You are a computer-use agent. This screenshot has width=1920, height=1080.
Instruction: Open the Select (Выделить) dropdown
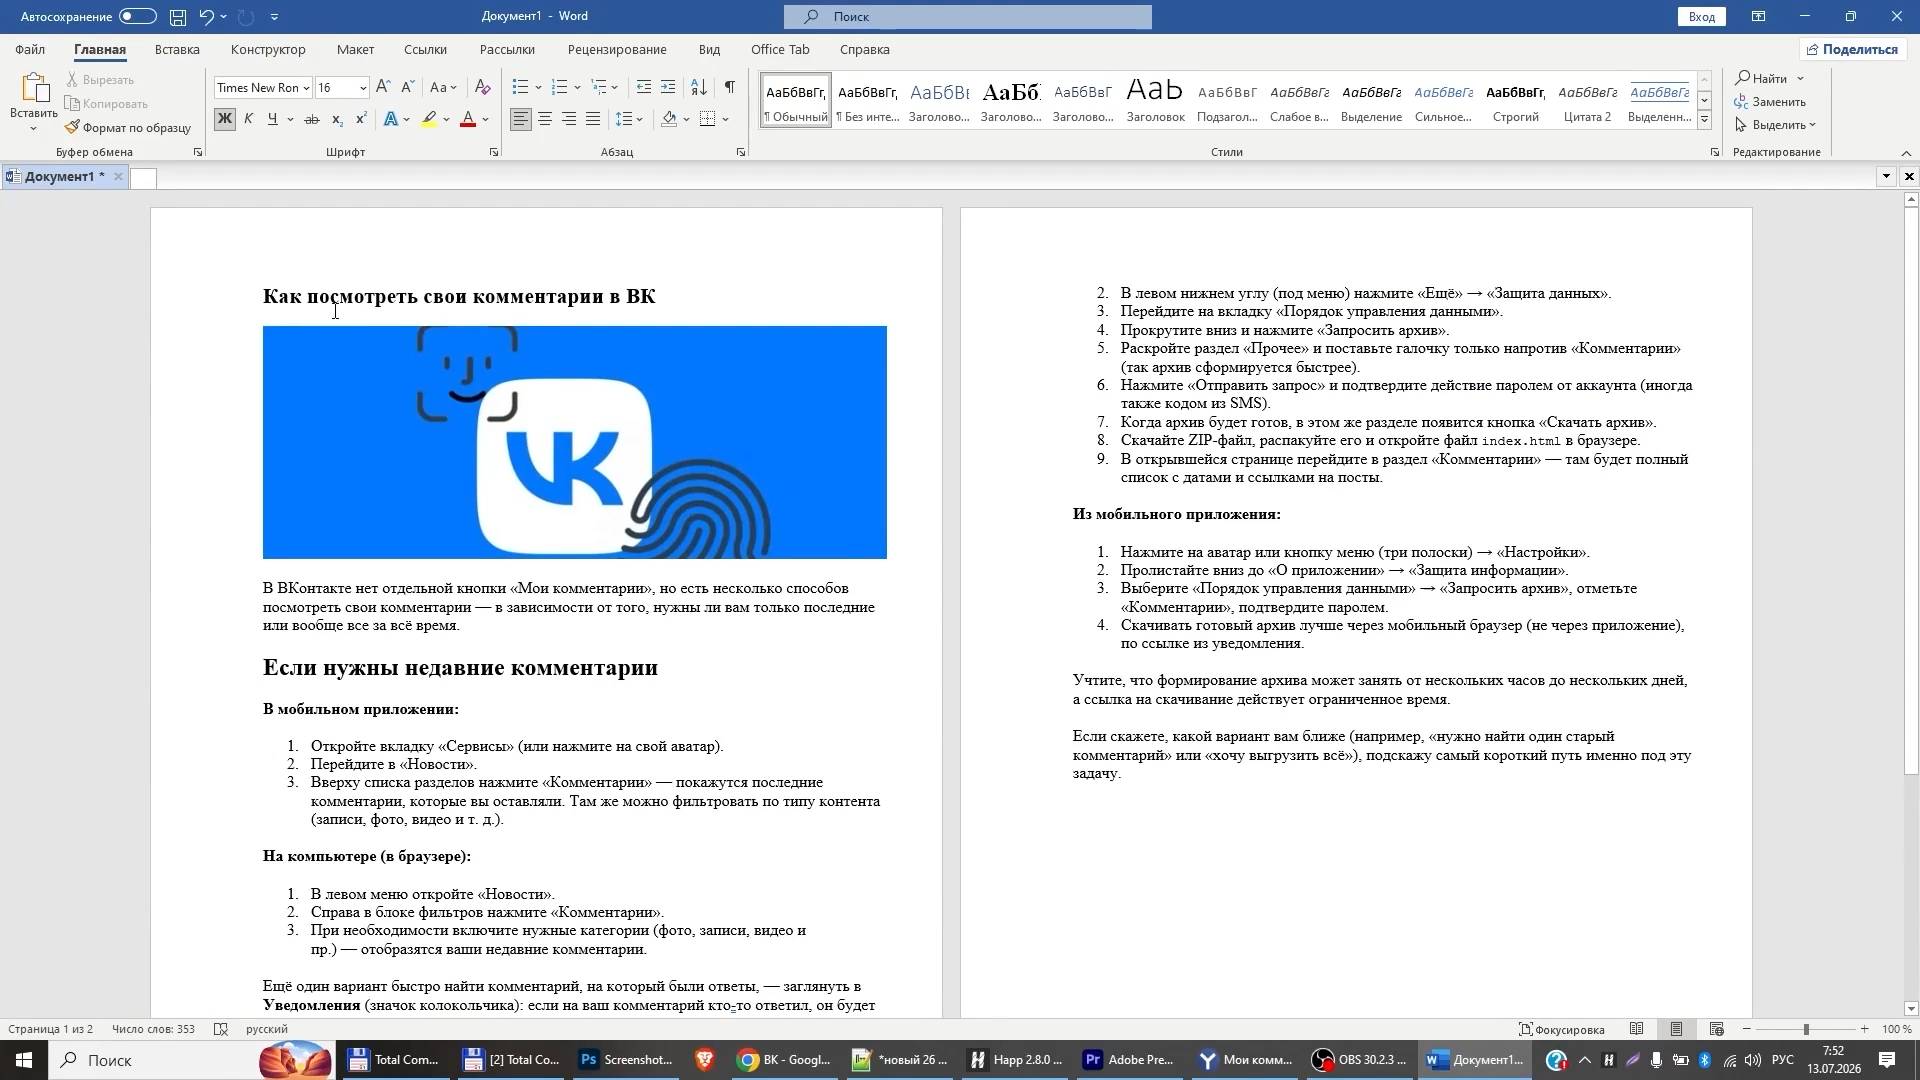pyautogui.click(x=1776, y=125)
